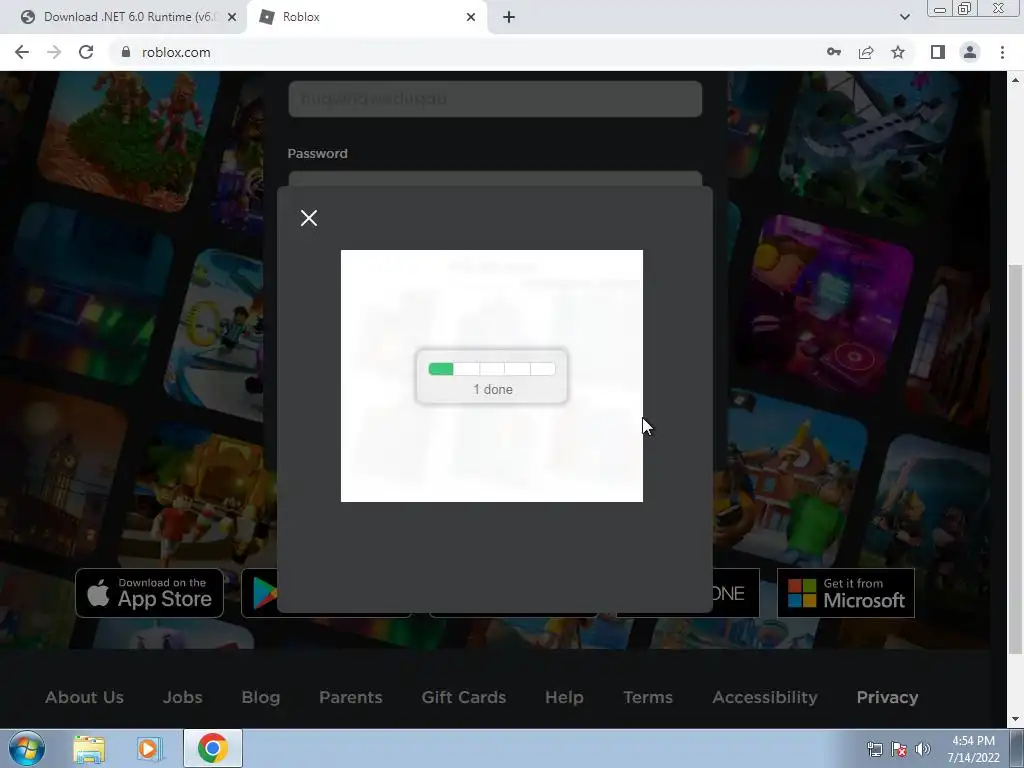1024x768 pixels.
Task: Open the Action Center flag icon
Action: pyautogui.click(x=899, y=749)
